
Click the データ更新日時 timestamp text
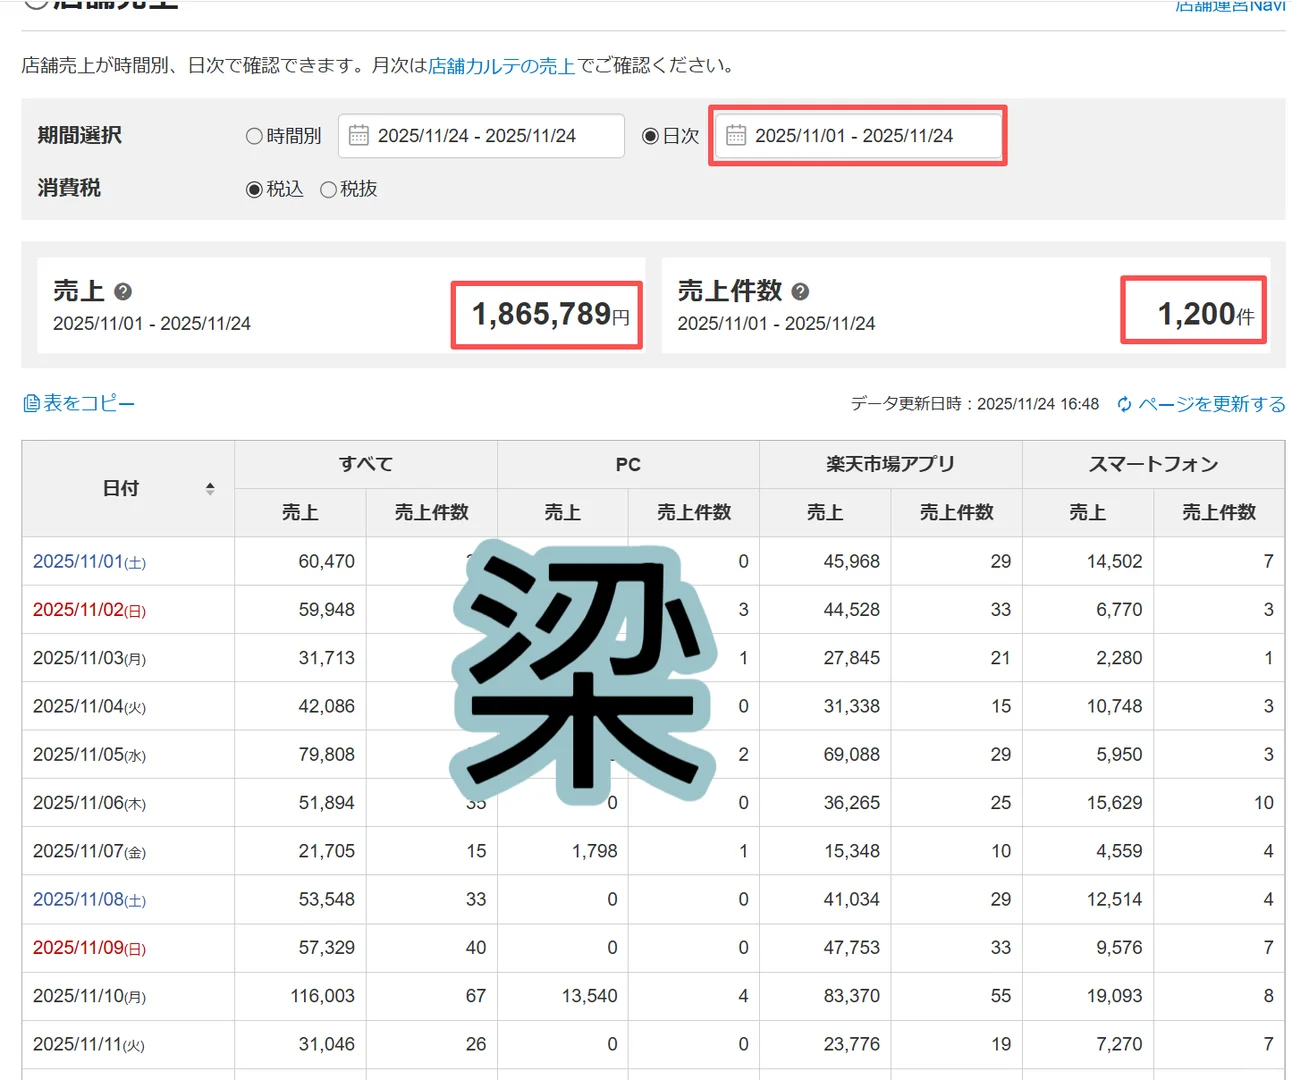pyautogui.click(x=974, y=404)
